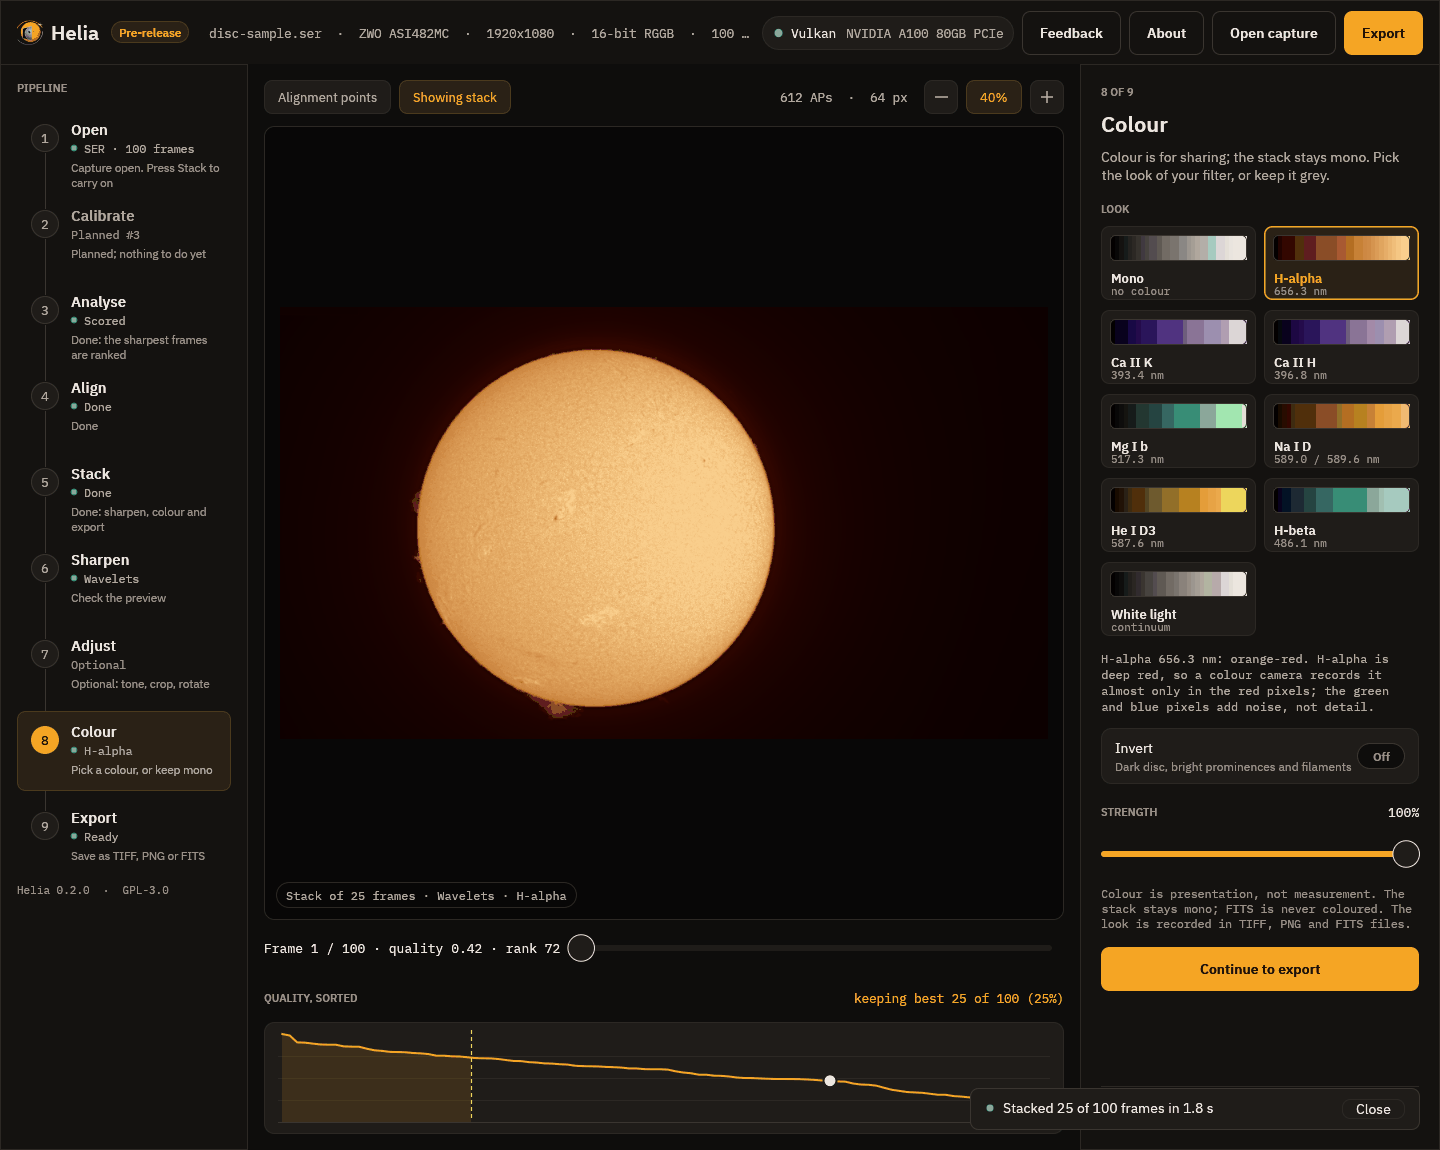Toggle the Showing stack view

pyautogui.click(x=455, y=97)
